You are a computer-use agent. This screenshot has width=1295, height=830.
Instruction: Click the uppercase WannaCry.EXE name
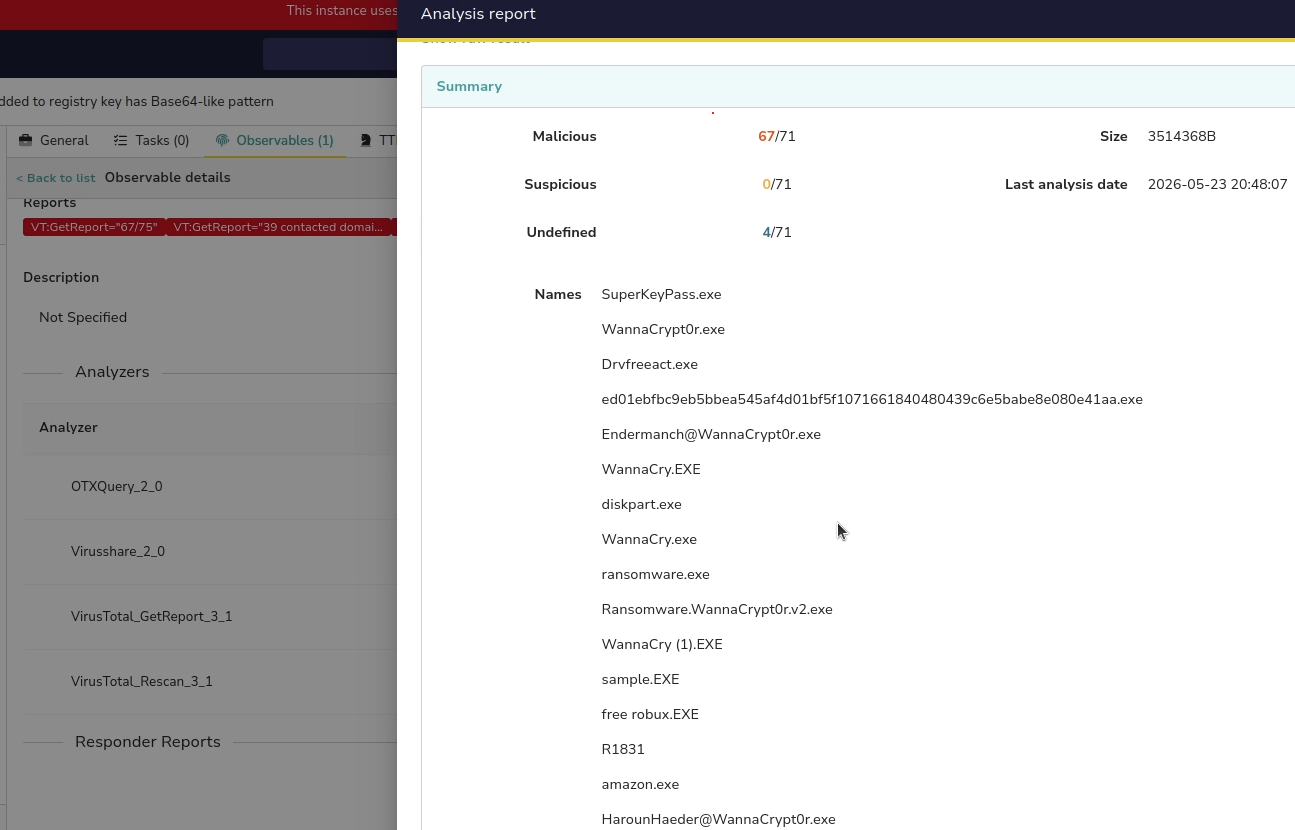coord(651,469)
